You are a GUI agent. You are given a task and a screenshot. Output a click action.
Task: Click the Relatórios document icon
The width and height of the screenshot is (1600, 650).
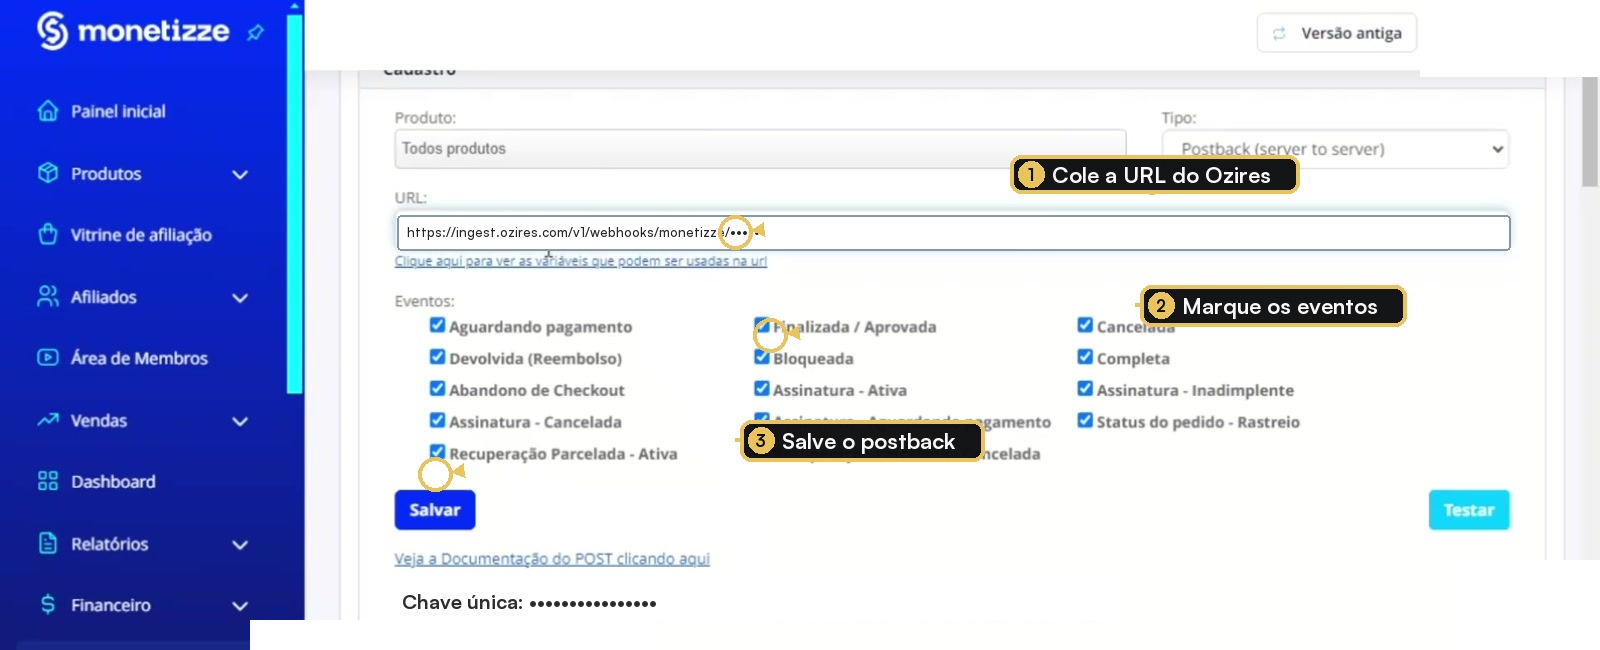click(47, 543)
